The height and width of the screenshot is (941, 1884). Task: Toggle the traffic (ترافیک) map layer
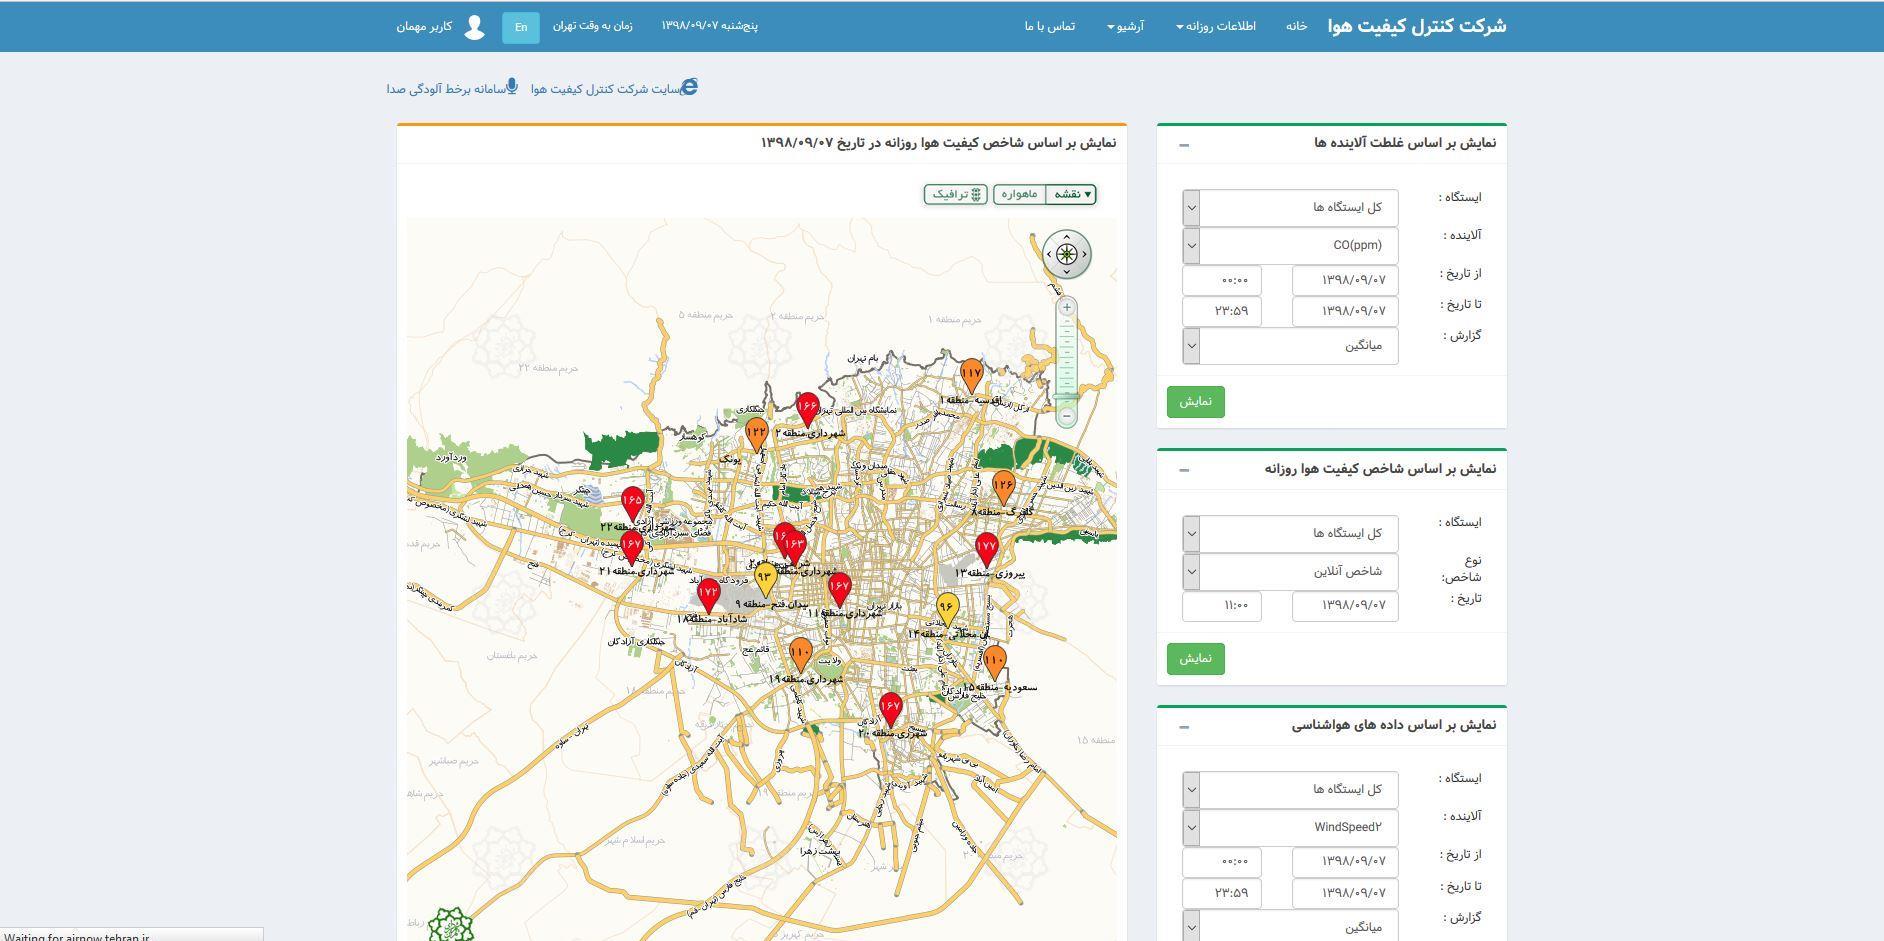tap(956, 194)
